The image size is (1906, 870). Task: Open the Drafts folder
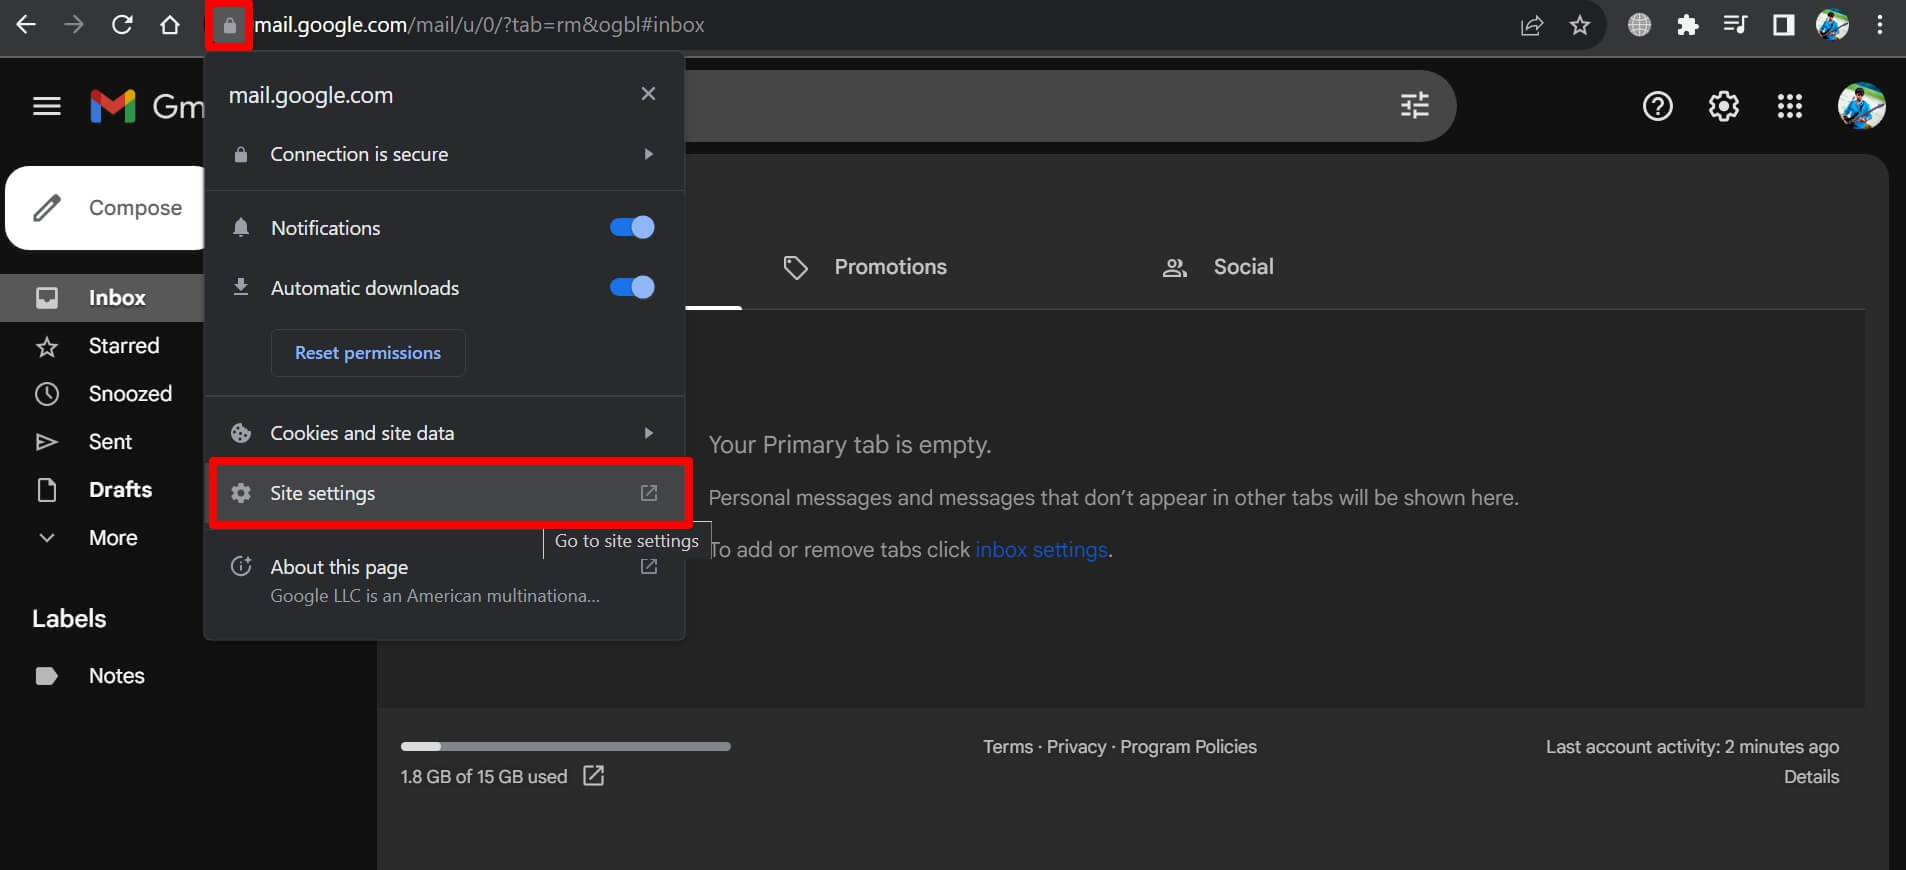(x=101, y=490)
